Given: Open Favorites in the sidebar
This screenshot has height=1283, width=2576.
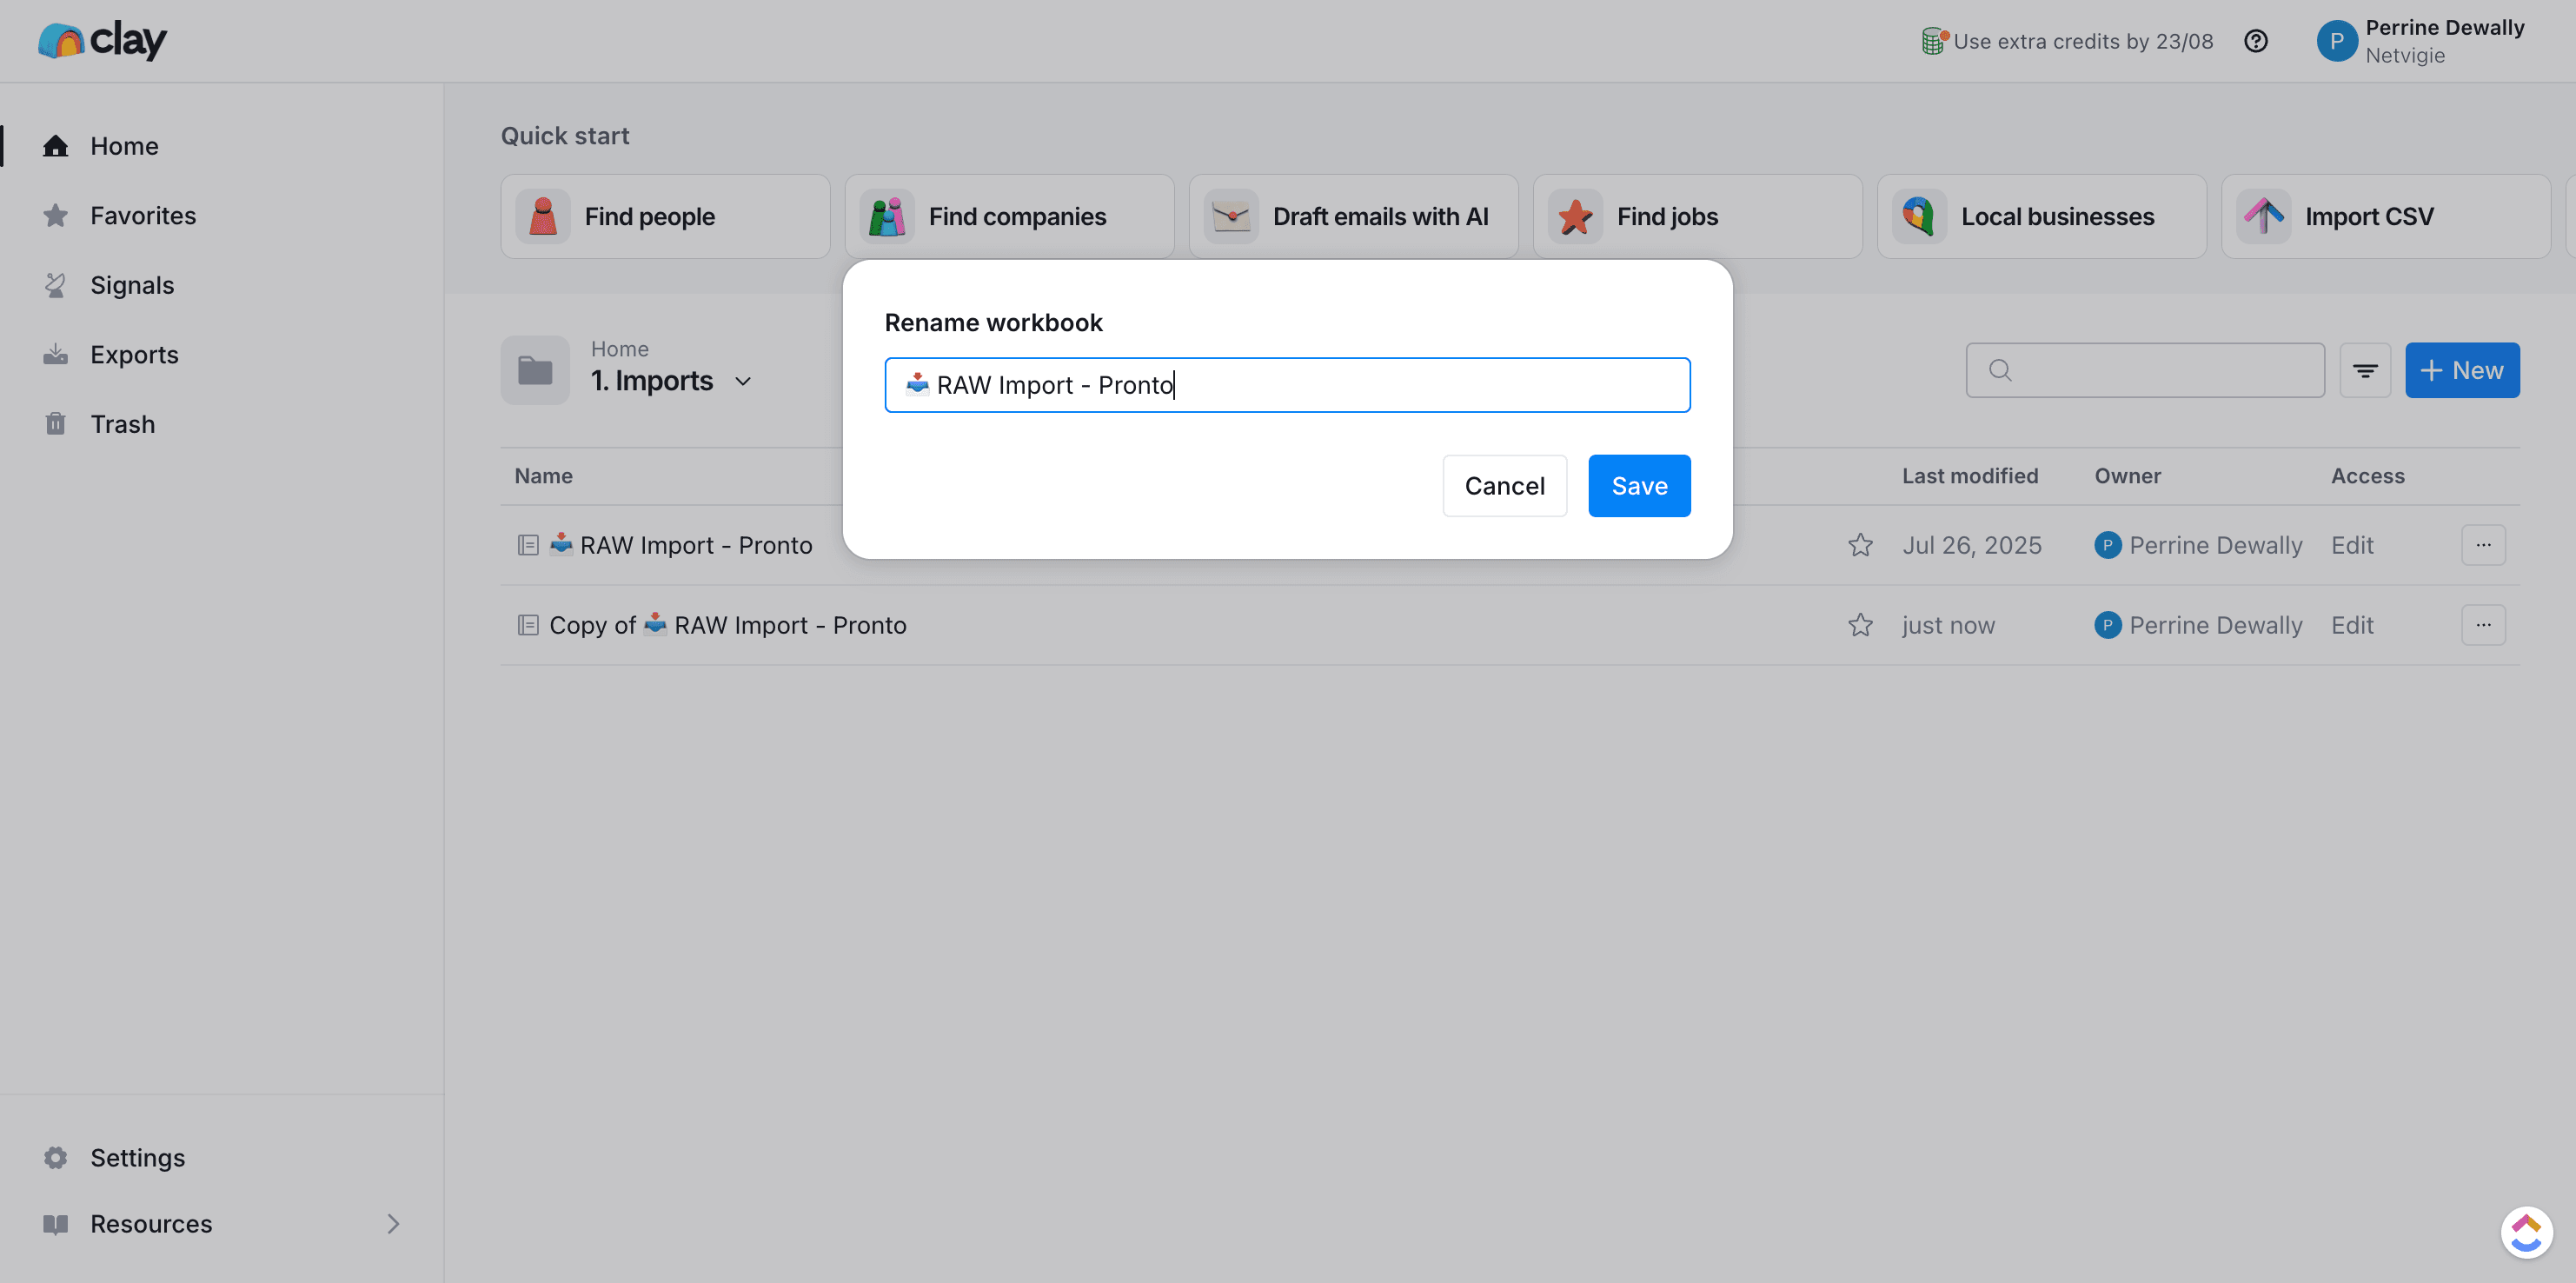Looking at the screenshot, I should click(x=143, y=215).
